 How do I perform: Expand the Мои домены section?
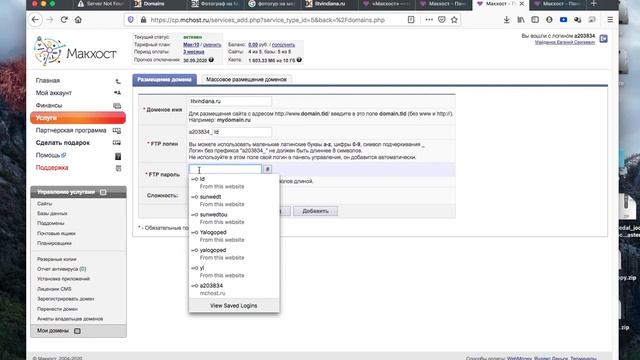[77, 331]
